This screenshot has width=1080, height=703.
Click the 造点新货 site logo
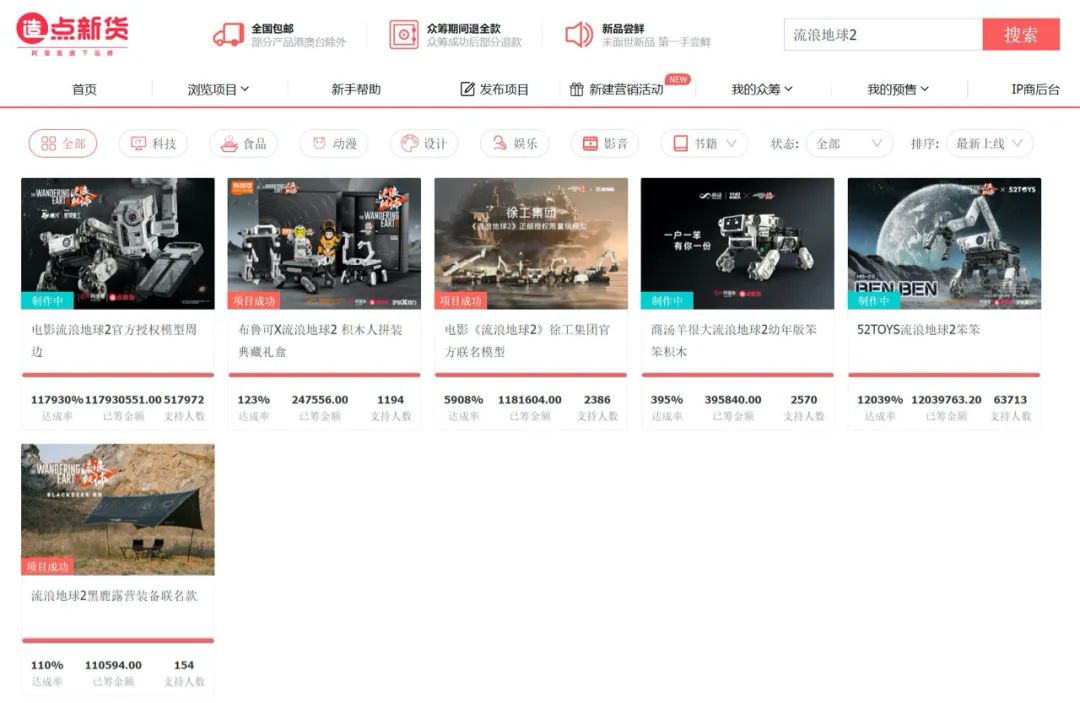[72, 34]
